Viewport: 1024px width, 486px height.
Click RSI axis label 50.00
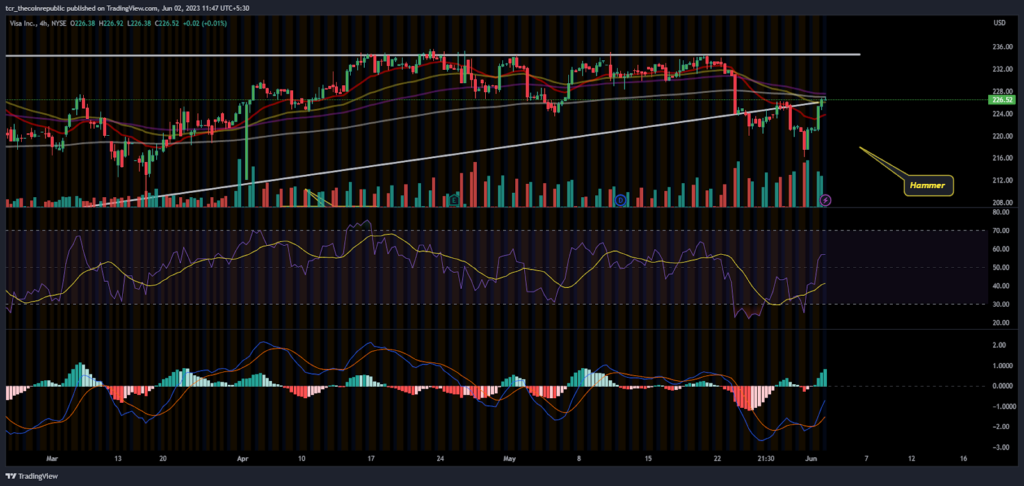tap(1000, 267)
